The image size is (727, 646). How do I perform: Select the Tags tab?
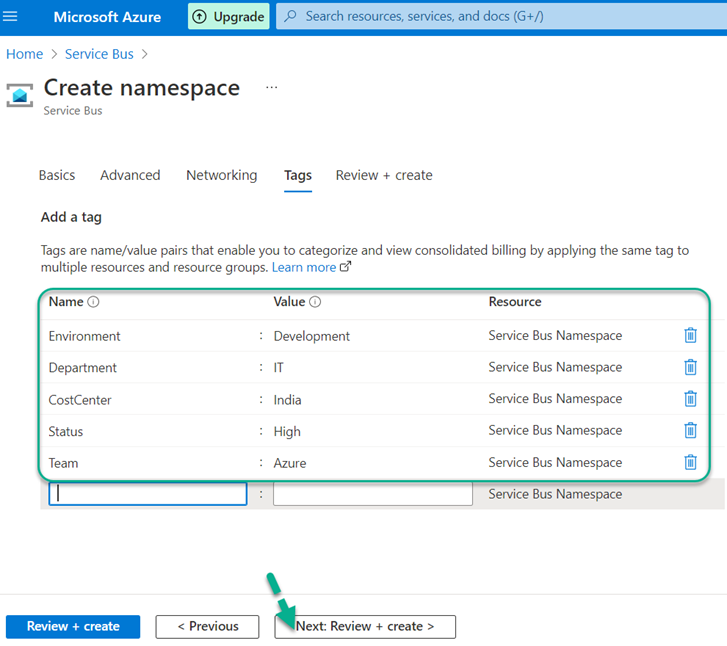point(298,175)
